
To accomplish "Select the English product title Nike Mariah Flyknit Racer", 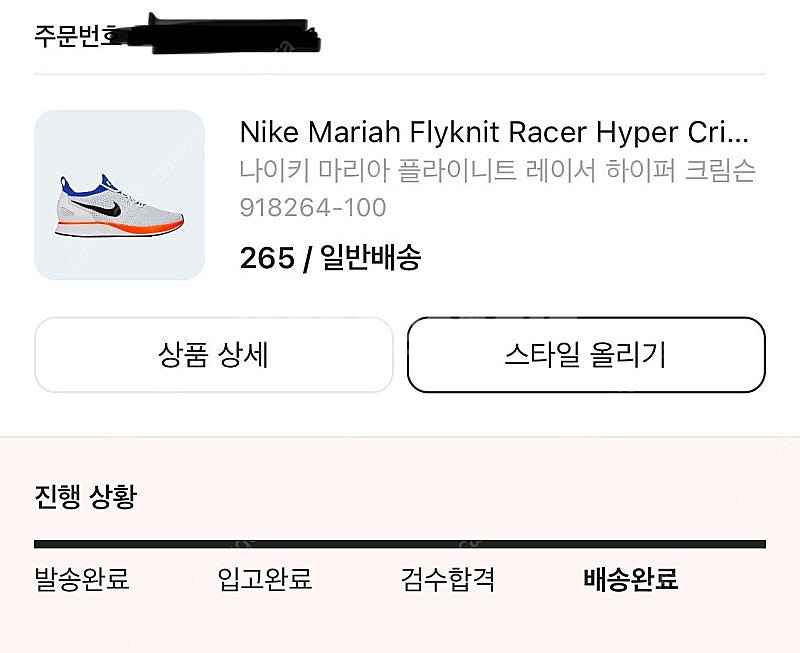I will [413, 132].
